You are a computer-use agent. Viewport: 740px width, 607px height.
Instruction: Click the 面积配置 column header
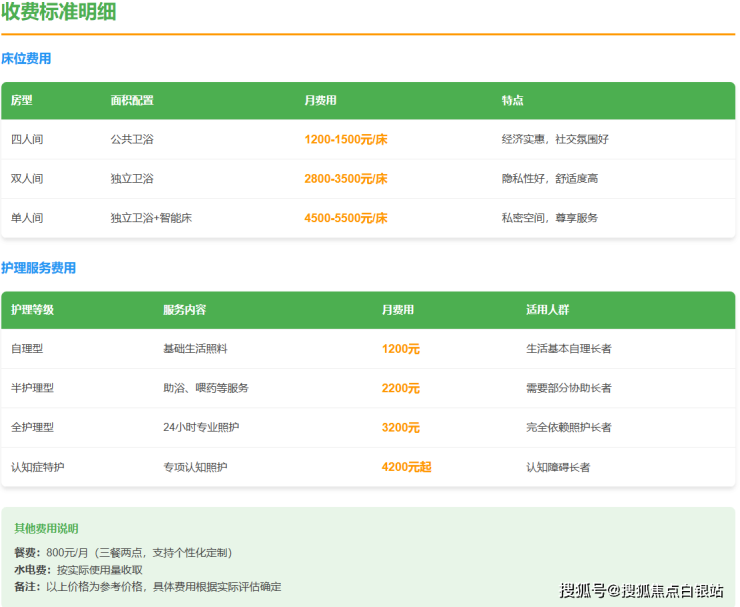point(132,101)
